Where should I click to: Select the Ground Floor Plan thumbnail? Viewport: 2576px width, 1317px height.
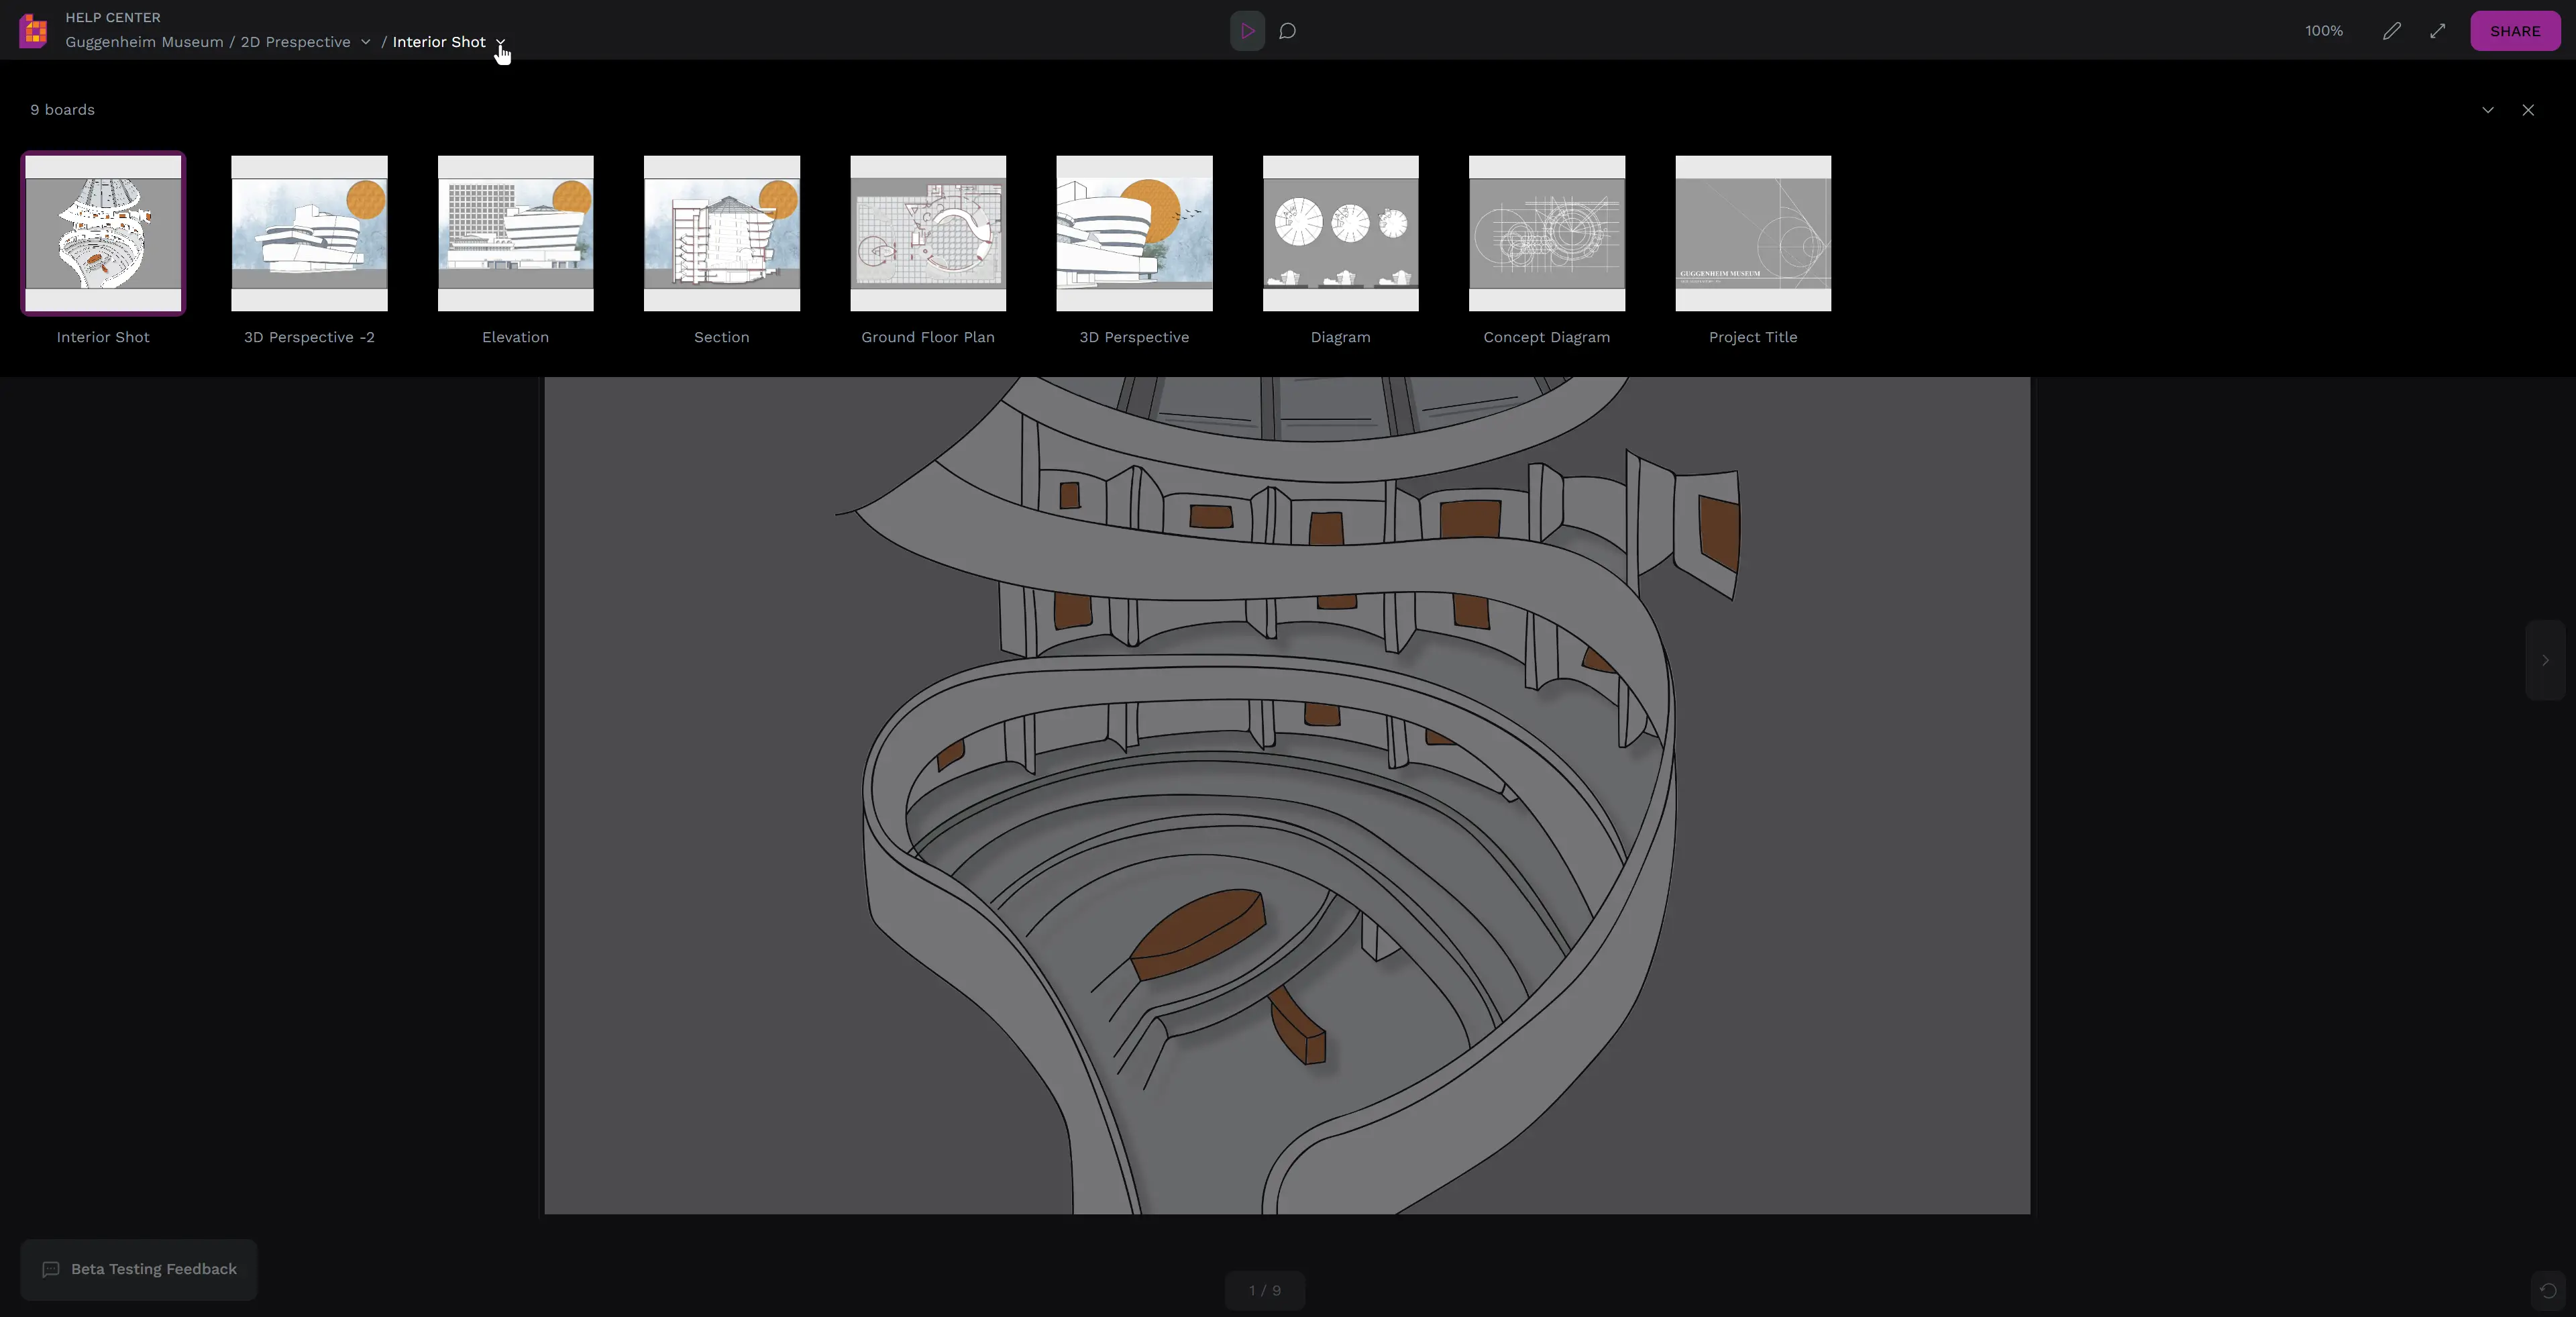[x=927, y=233]
